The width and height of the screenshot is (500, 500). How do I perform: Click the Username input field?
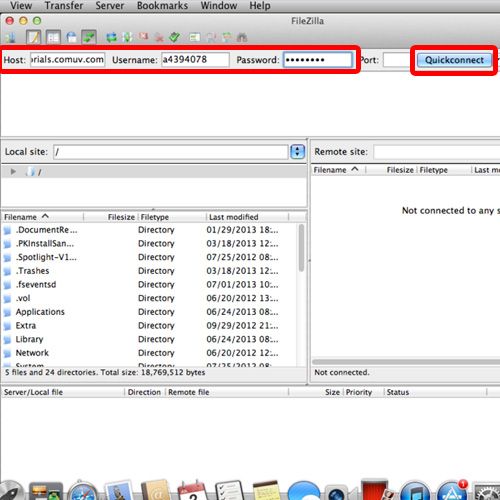[195, 60]
